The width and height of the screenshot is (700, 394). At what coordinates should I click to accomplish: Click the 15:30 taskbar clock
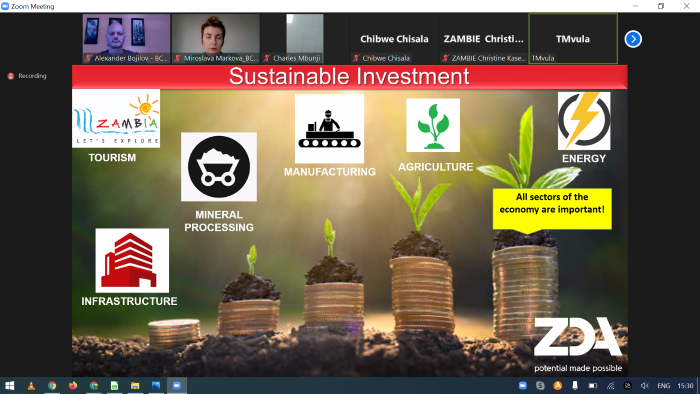point(685,386)
